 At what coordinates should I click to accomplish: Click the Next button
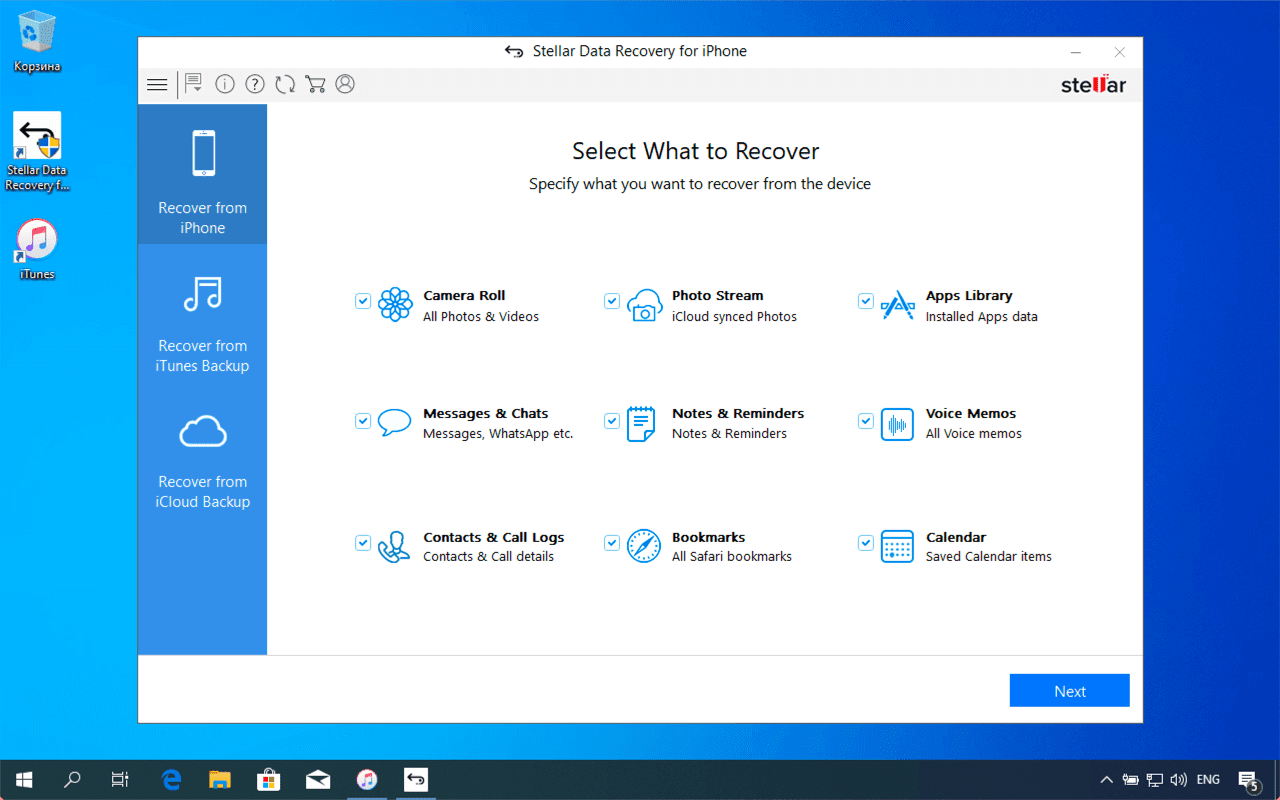[x=1070, y=691]
